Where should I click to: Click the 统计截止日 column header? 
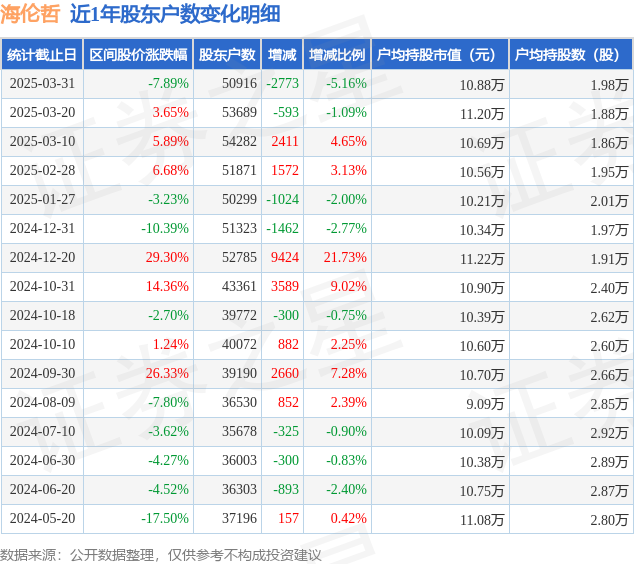click(42, 55)
